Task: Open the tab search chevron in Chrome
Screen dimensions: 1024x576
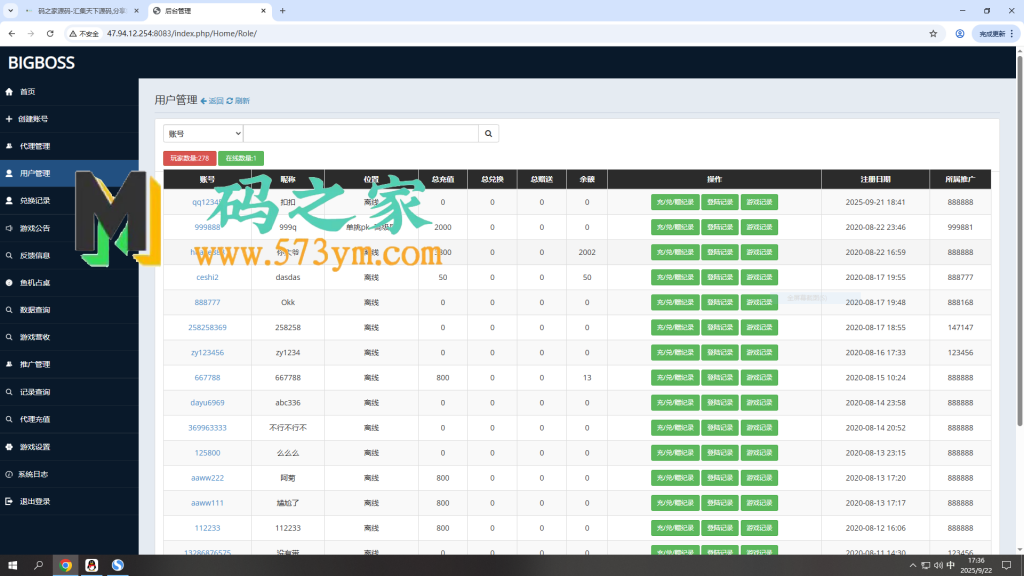Action: [x=10, y=10]
